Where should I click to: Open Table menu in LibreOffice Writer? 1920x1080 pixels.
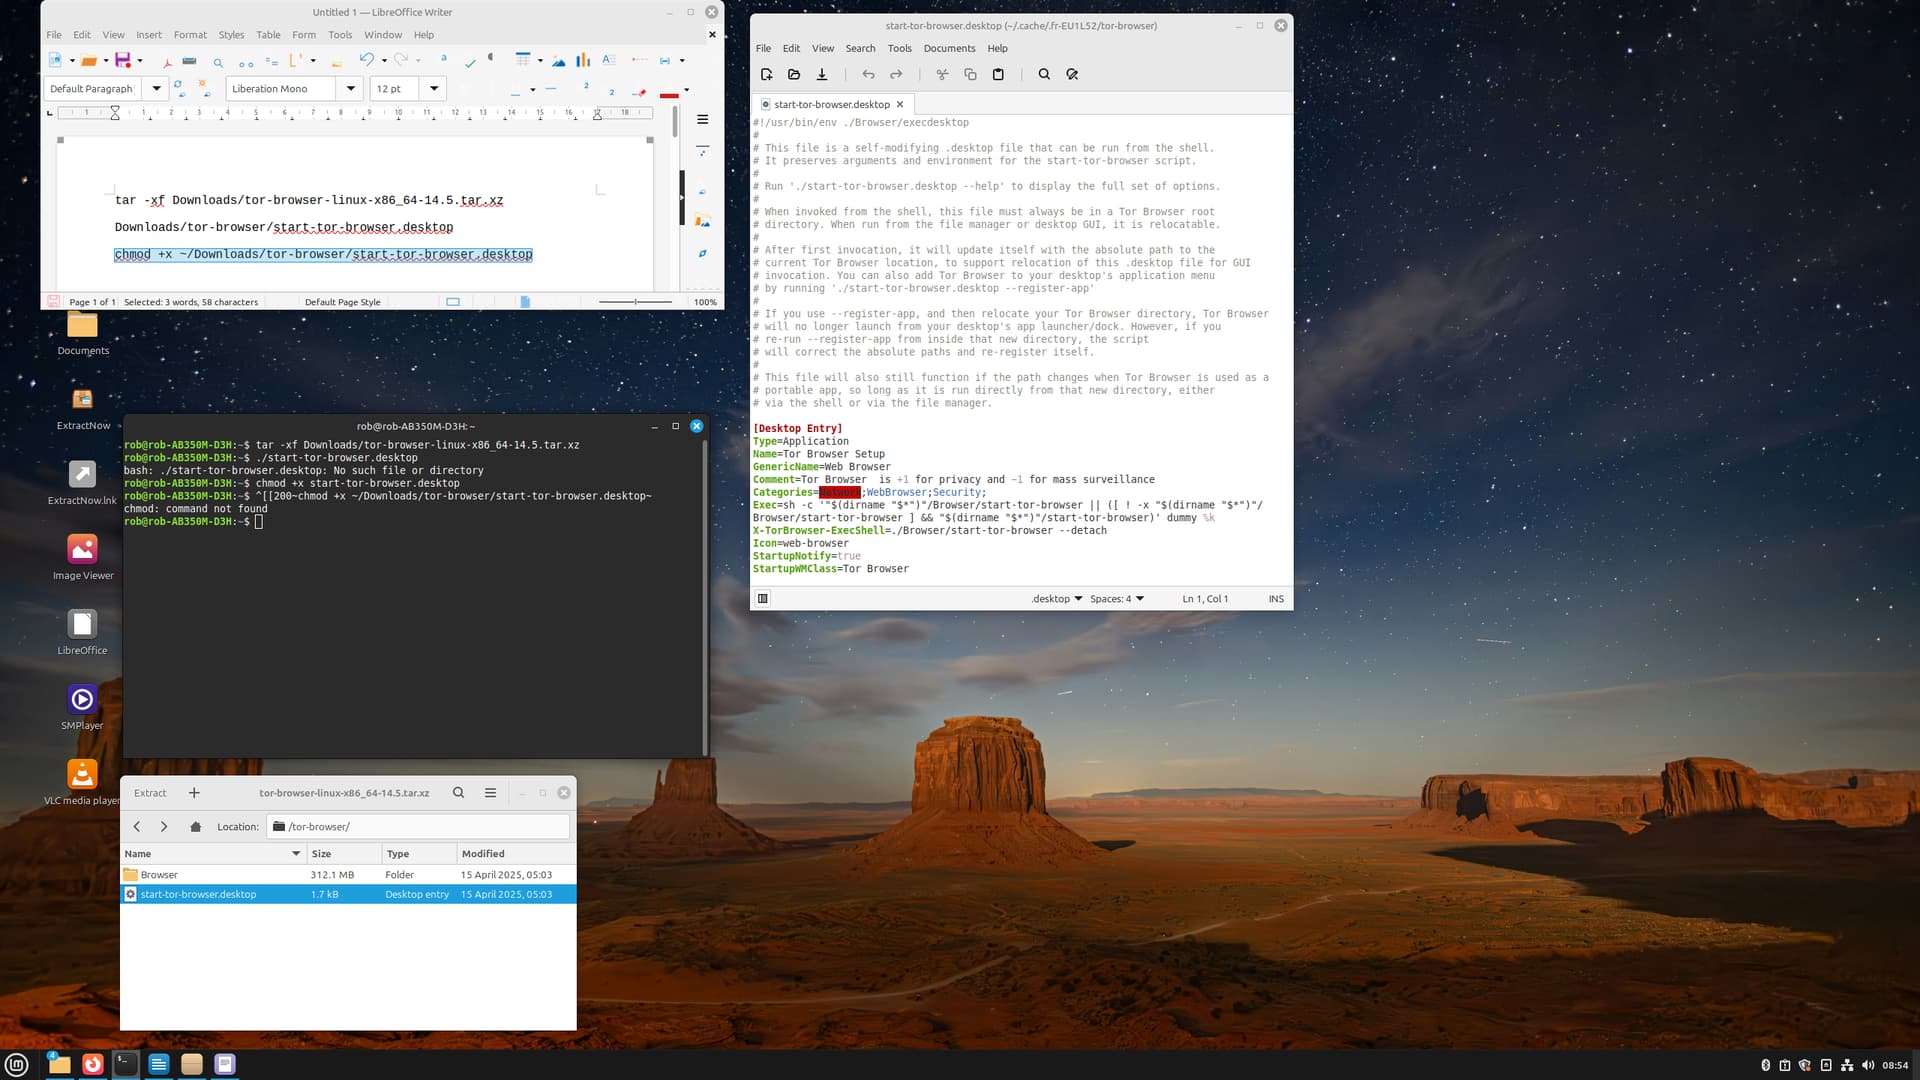(x=268, y=35)
